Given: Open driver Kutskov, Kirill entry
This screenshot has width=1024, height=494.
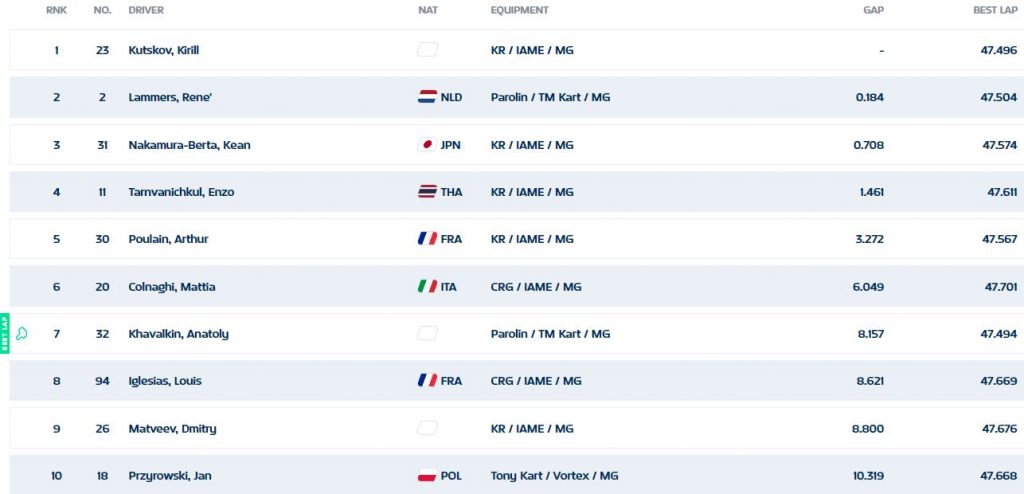Looking at the screenshot, I should click(164, 50).
